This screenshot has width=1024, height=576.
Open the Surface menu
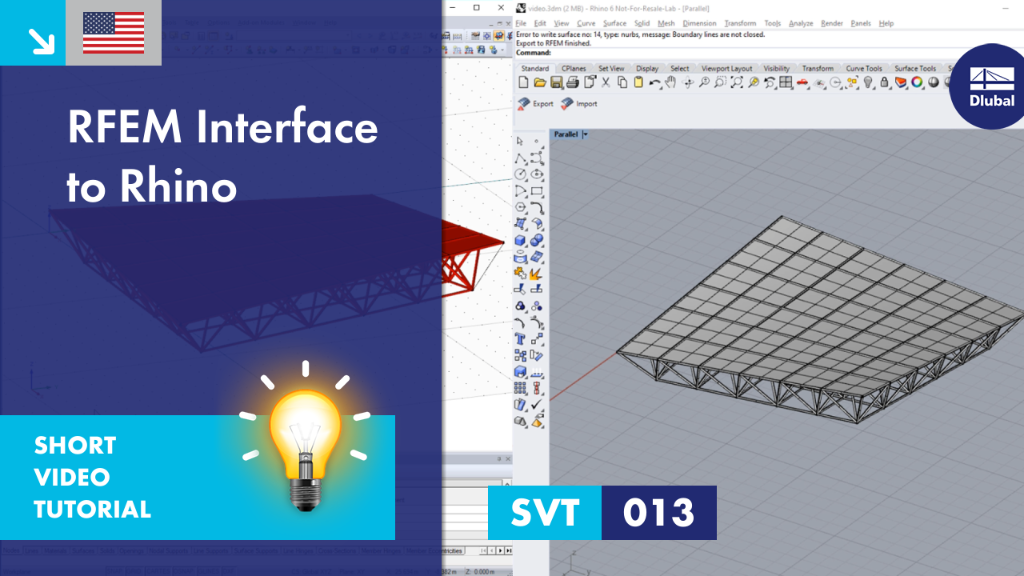pyautogui.click(x=615, y=24)
